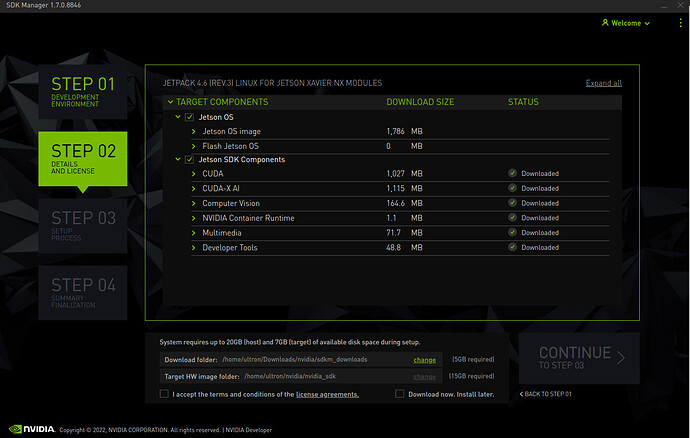Click the (5GB required) note
690x438 pixels.
473,359
